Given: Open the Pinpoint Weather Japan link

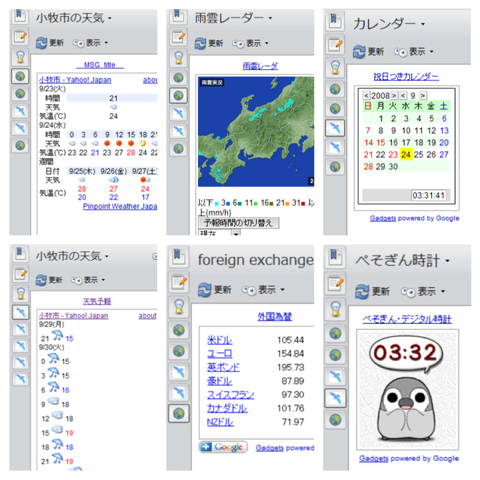Looking at the screenshot, I should pos(120,206).
